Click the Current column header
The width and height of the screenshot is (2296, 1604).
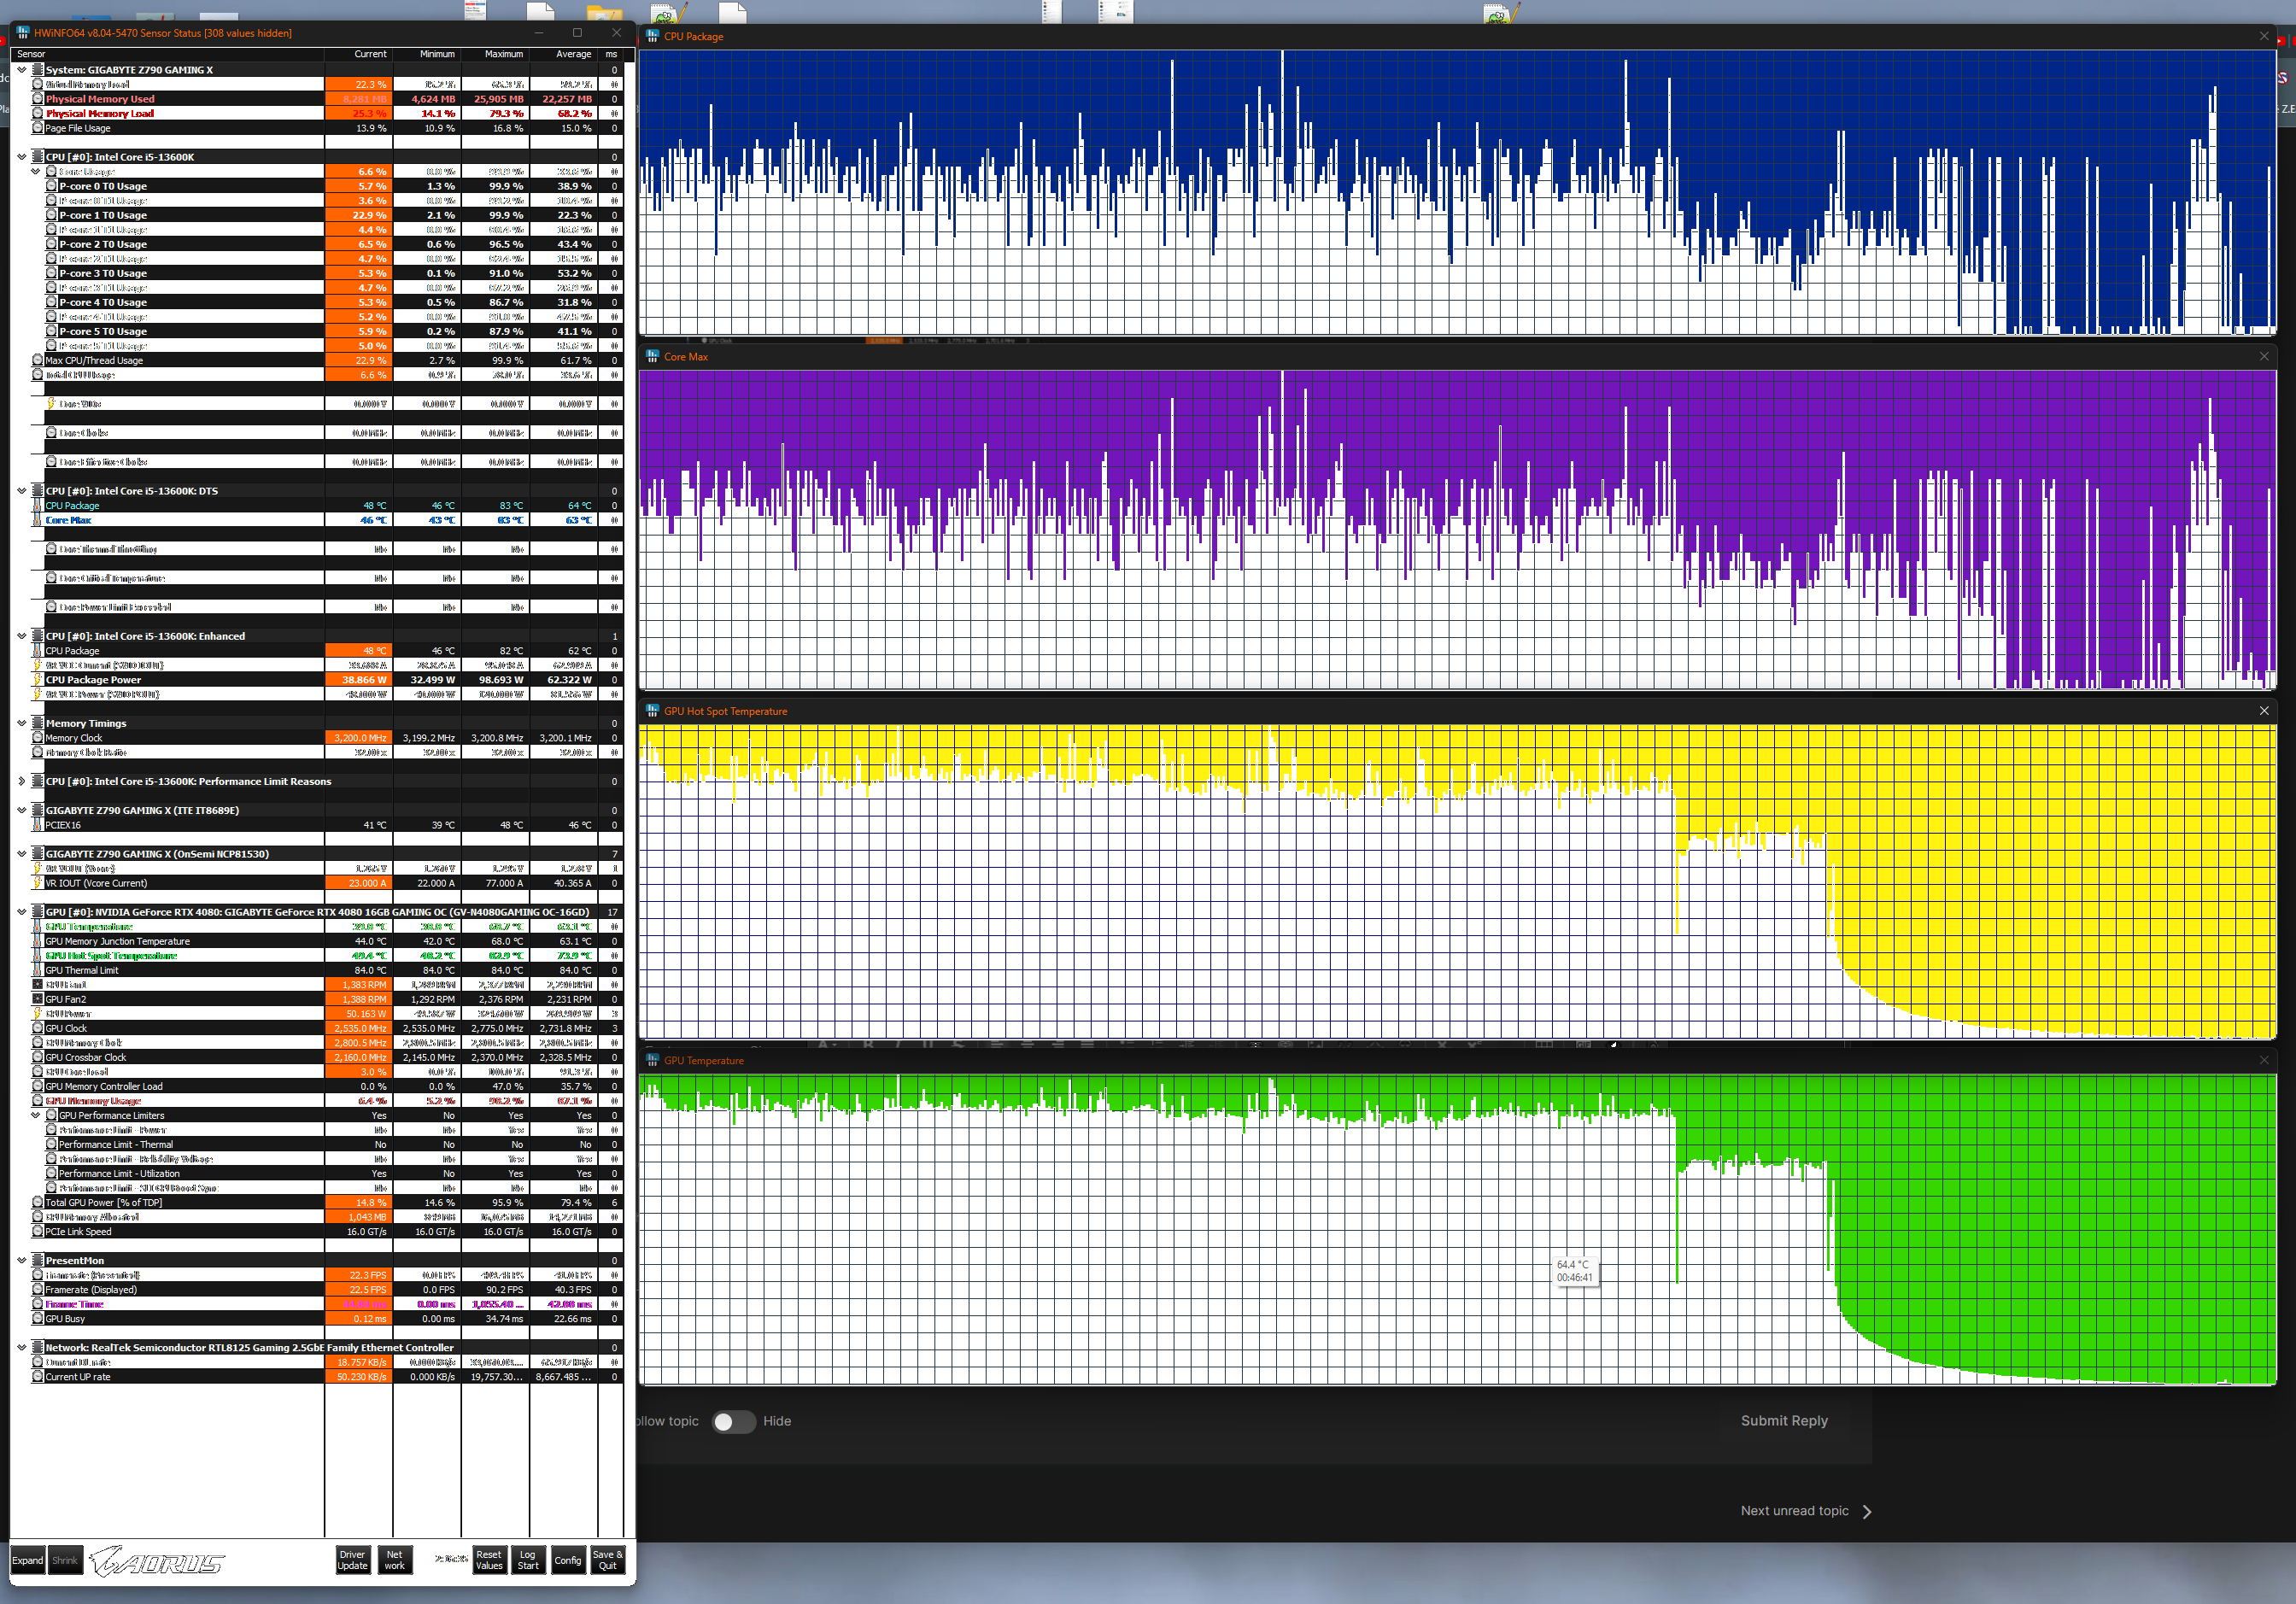[x=358, y=54]
